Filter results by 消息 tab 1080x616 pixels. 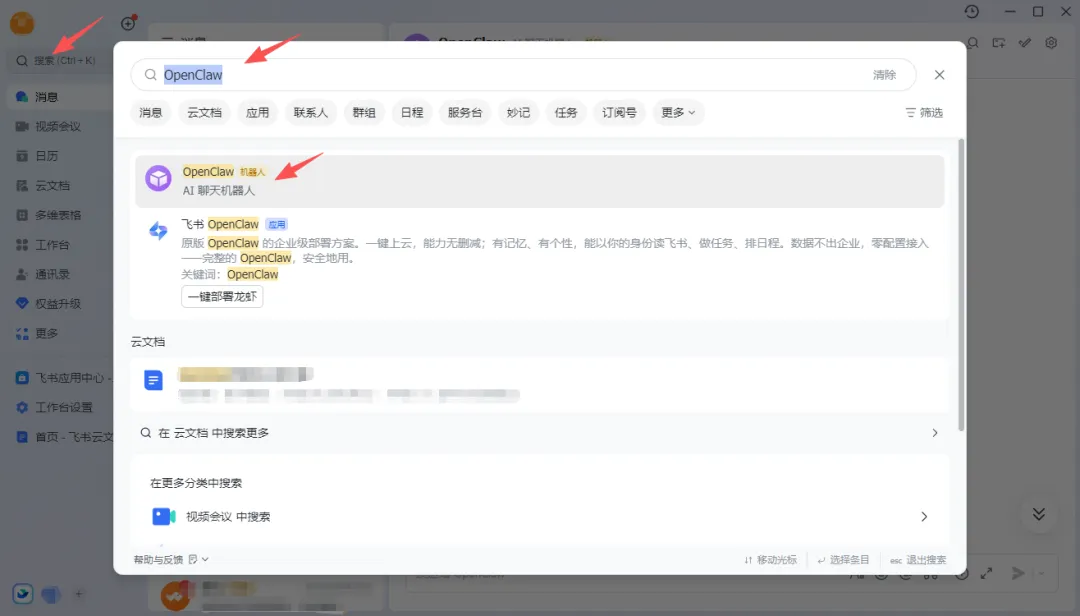pos(151,112)
